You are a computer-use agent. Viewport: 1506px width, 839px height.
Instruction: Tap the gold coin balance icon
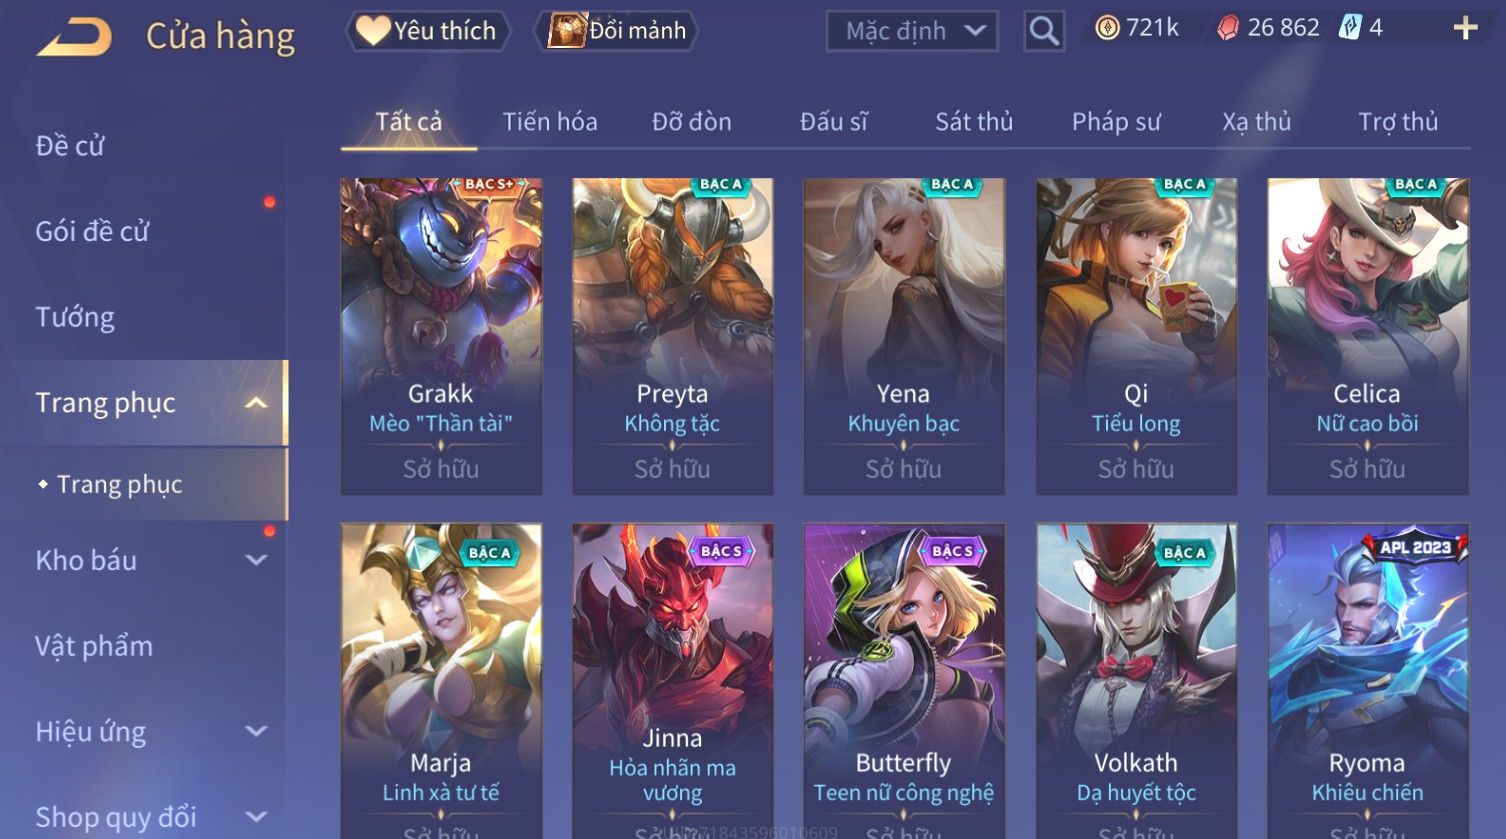point(1107,28)
